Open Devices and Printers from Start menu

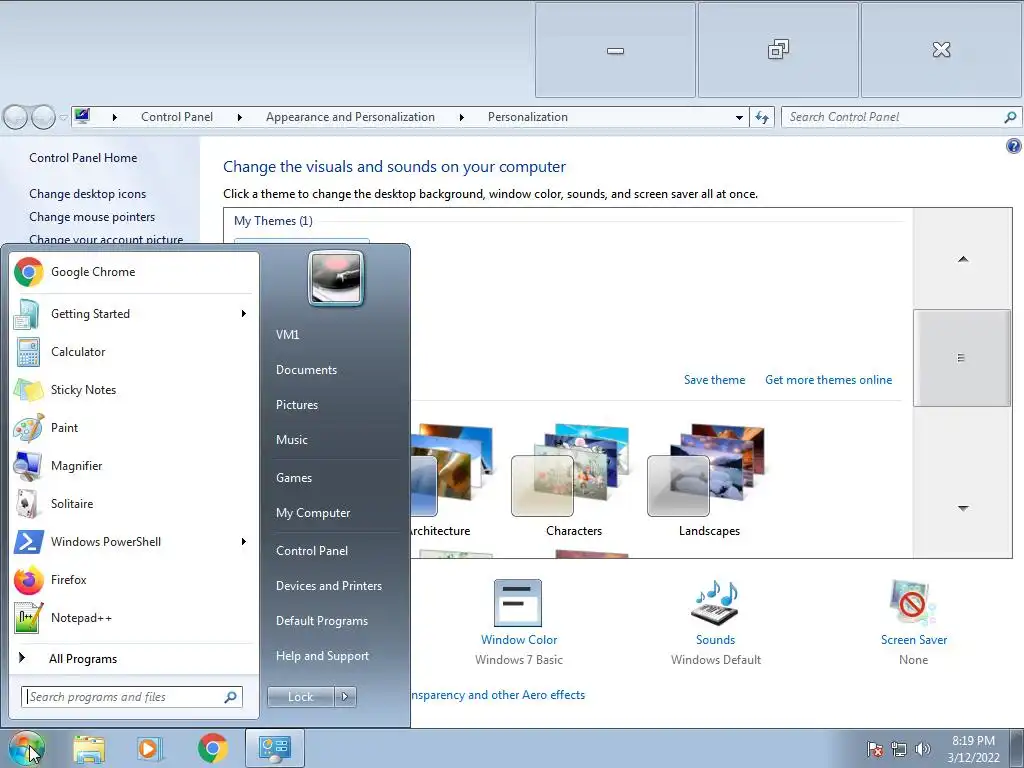point(329,586)
